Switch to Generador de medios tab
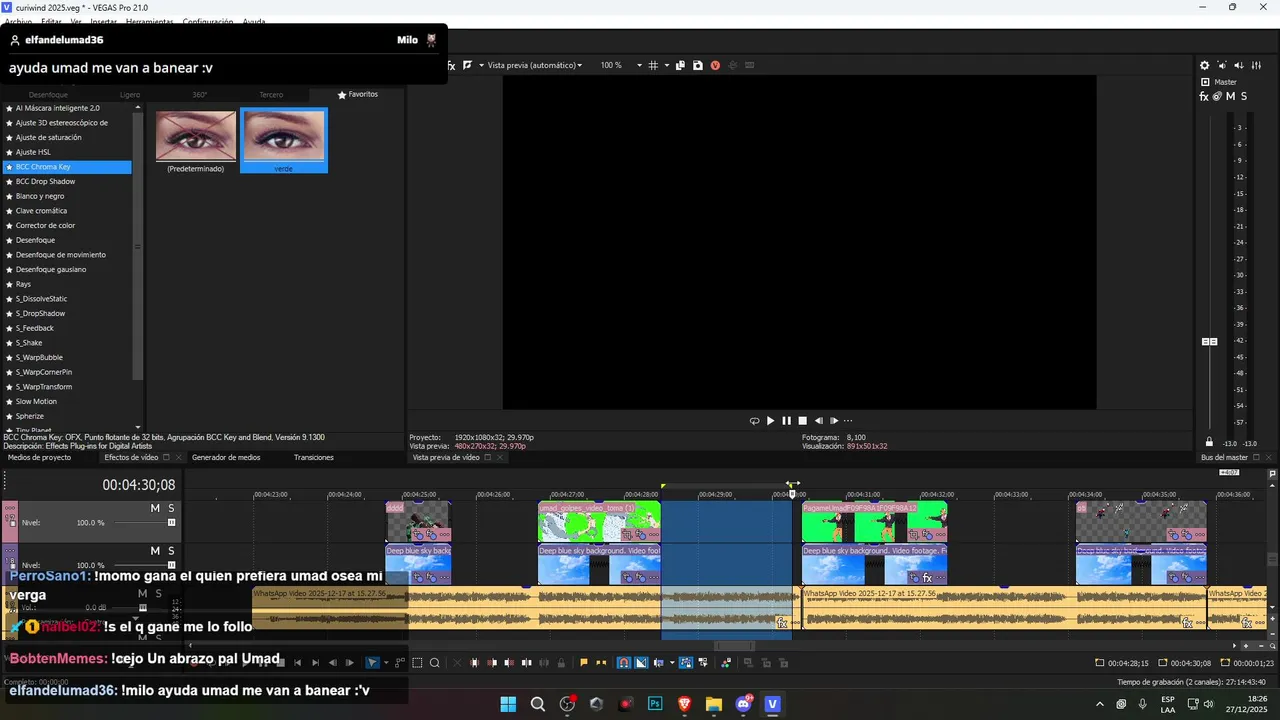Viewport: 1280px width, 720px height. pyautogui.click(x=226, y=457)
